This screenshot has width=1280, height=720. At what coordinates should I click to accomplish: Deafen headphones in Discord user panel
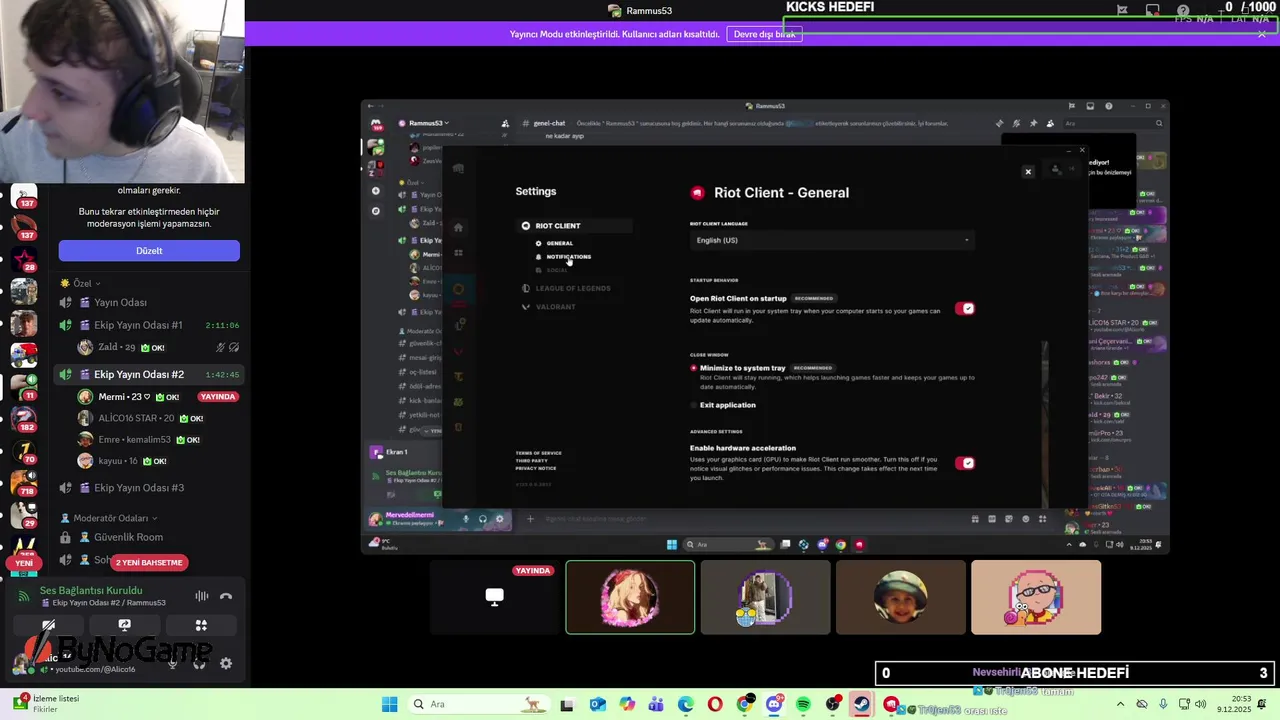(199, 663)
